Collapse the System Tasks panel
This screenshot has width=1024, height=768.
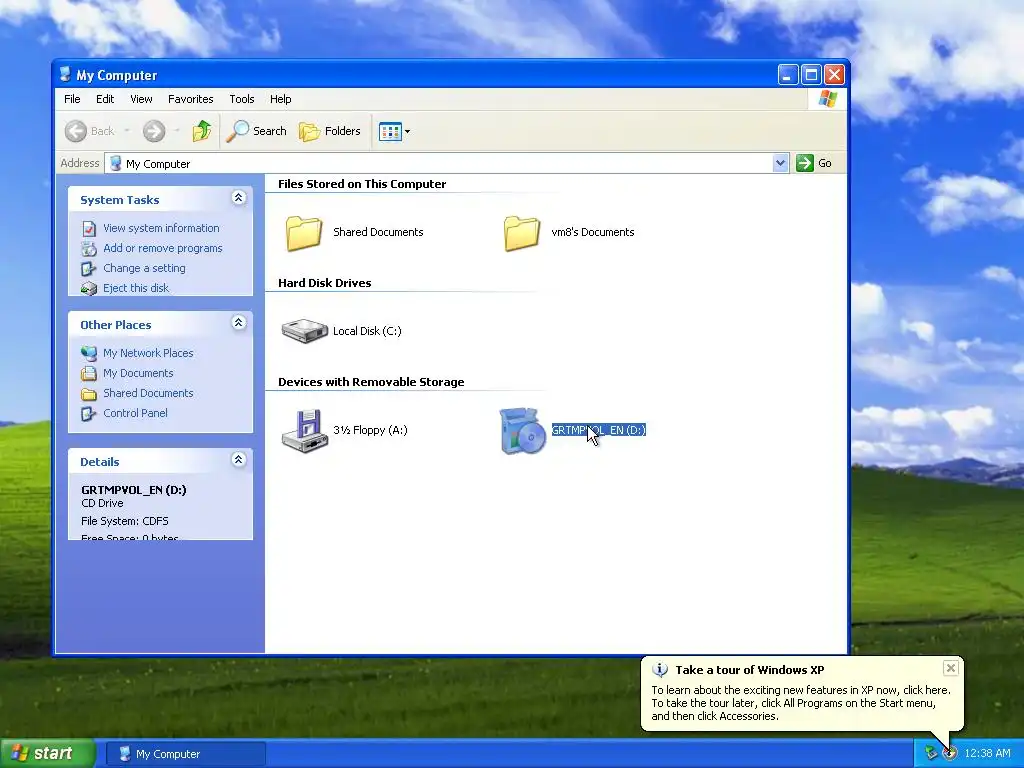point(238,198)
